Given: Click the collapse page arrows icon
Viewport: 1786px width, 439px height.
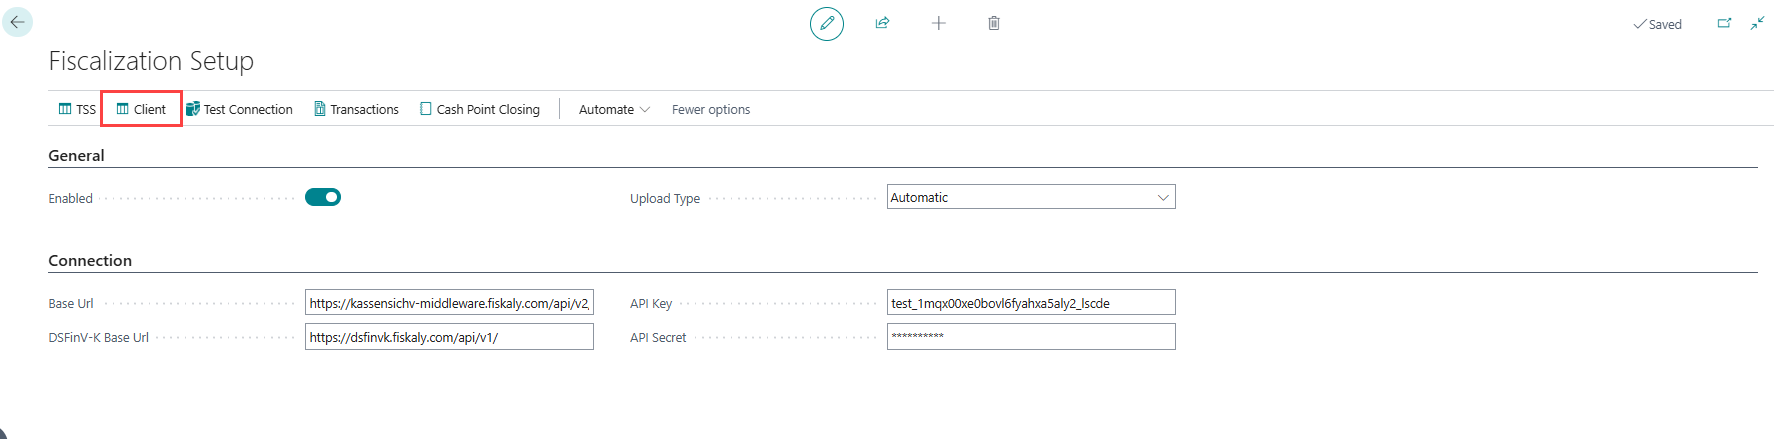Looking at the screenshot, I should [1757, 23].
